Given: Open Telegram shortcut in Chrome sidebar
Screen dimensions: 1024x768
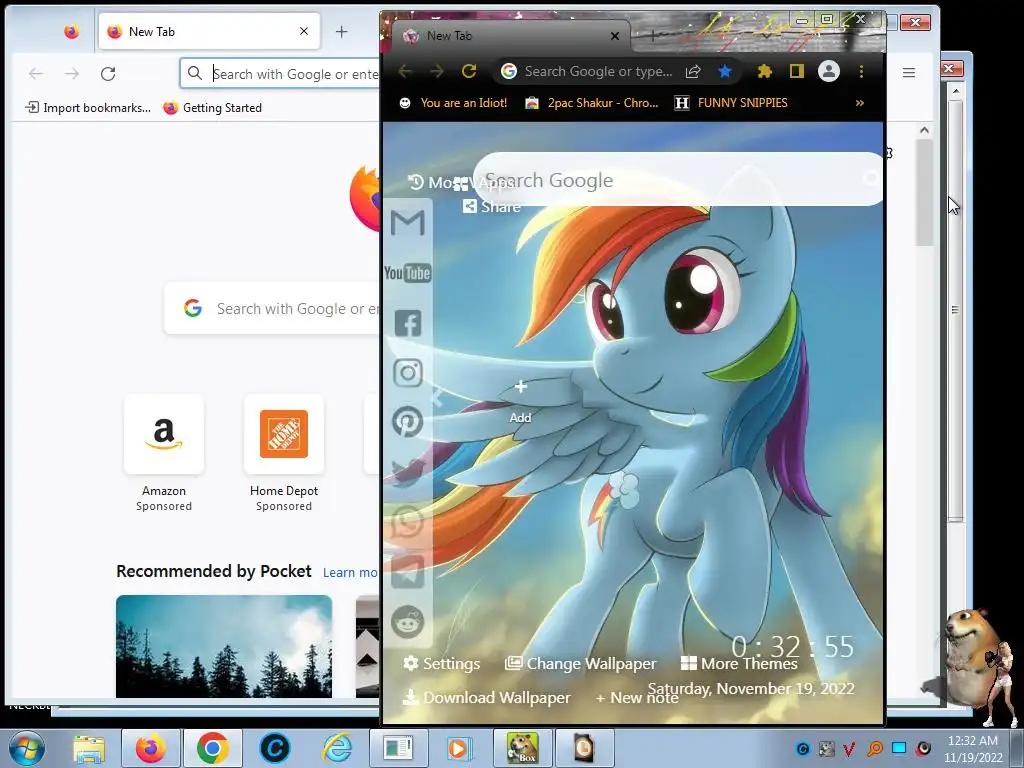Looking at the screenshot, I should click(x=408, y=572).
